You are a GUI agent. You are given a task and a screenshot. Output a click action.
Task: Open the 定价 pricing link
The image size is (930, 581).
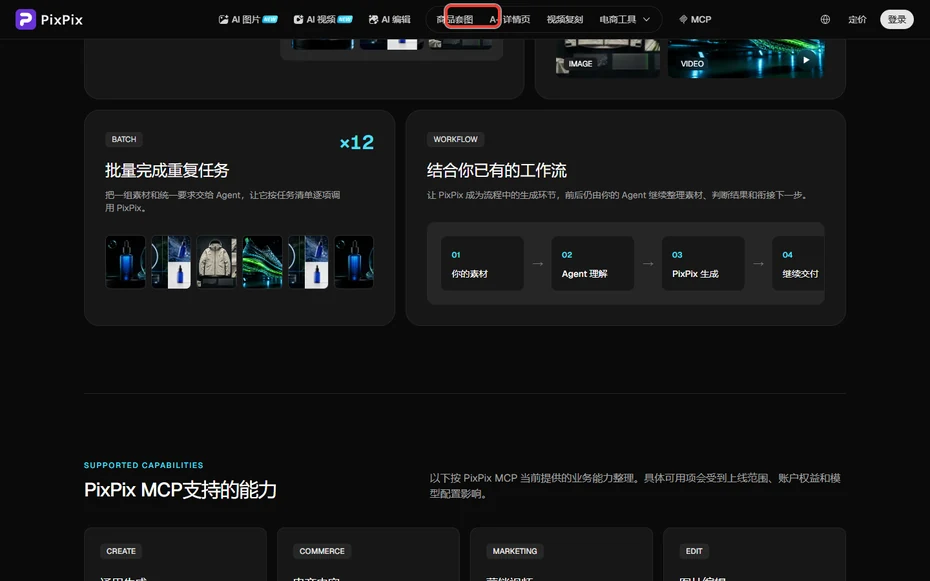[x=857, y=20]
